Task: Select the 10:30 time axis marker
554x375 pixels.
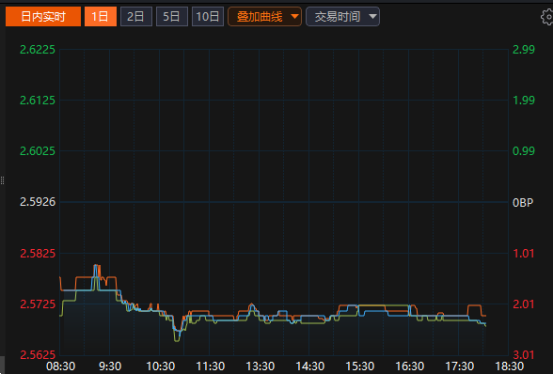Action: tap(160, 366)
